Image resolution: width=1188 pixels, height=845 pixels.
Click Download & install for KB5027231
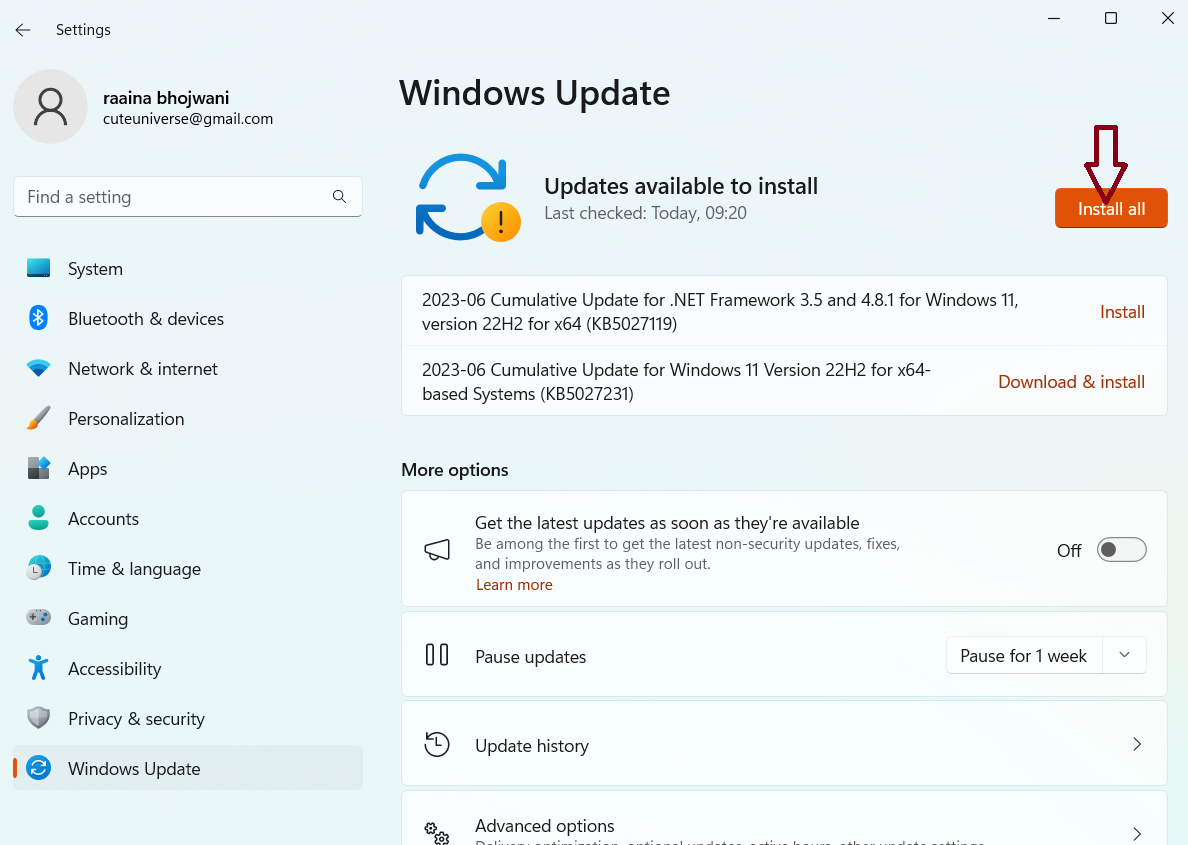click(1071, 382)
